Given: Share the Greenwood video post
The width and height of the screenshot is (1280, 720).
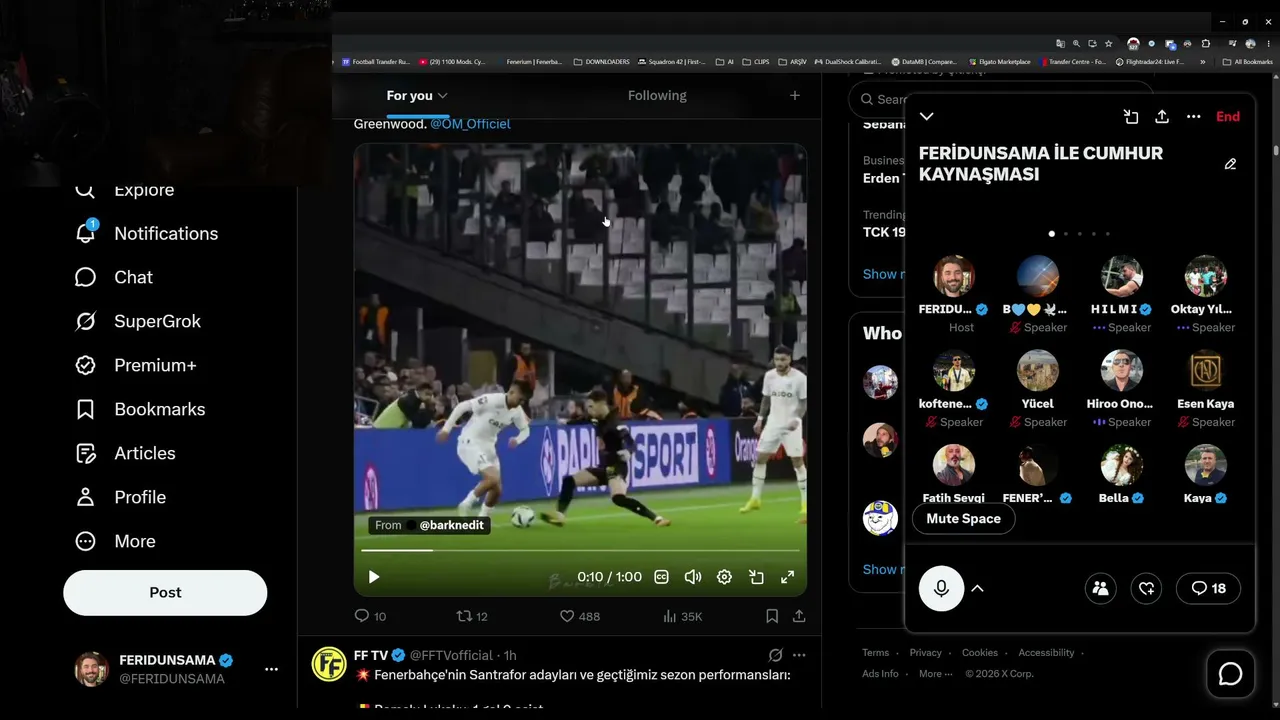Looking at the screenshot, I should point(799,616).
